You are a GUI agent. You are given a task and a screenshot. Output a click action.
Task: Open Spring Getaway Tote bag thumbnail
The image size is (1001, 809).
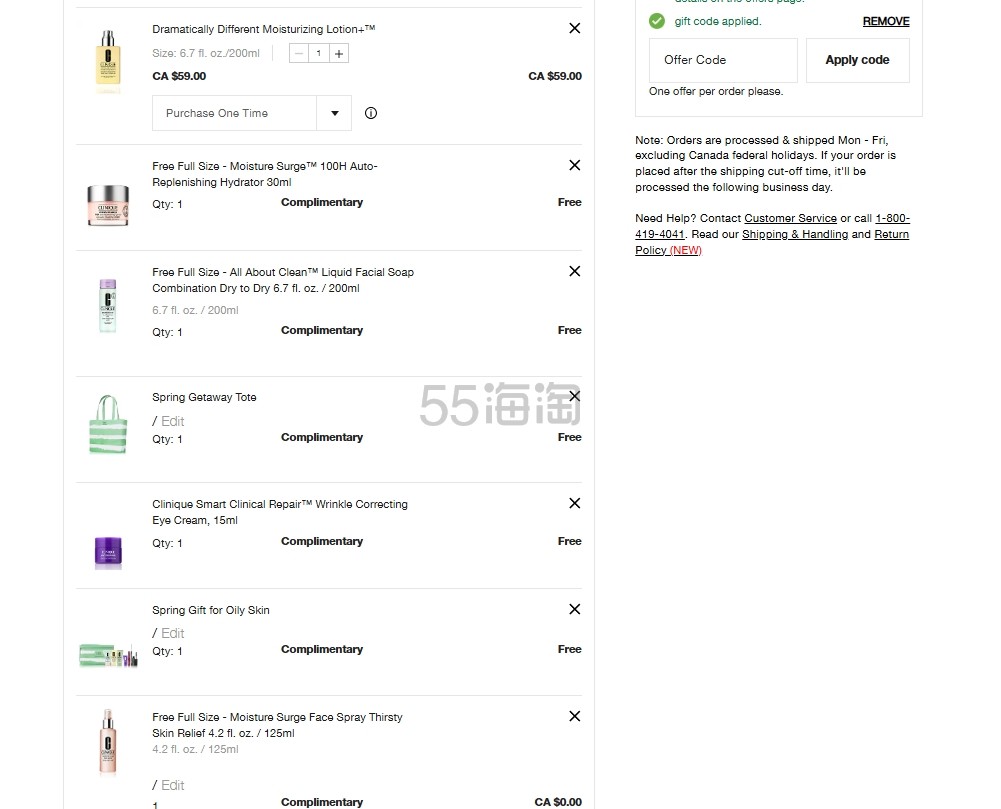point(108,424)
